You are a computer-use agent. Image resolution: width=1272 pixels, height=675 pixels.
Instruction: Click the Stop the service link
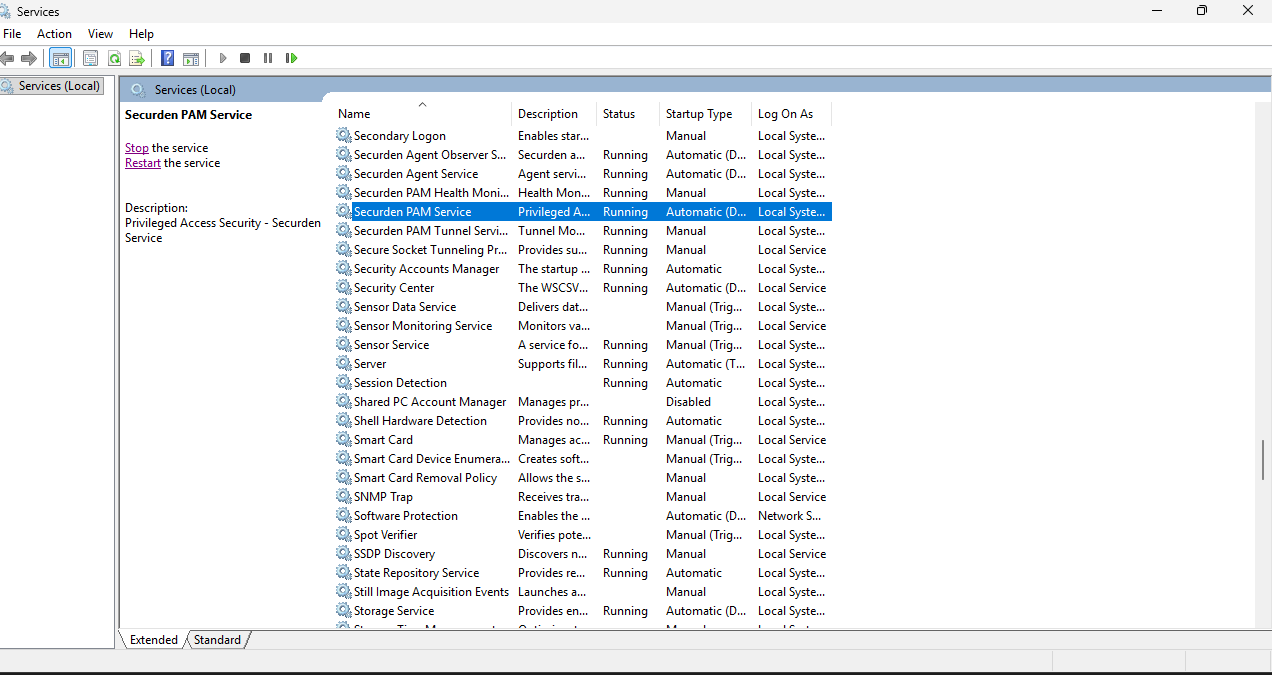coord(137,147)
